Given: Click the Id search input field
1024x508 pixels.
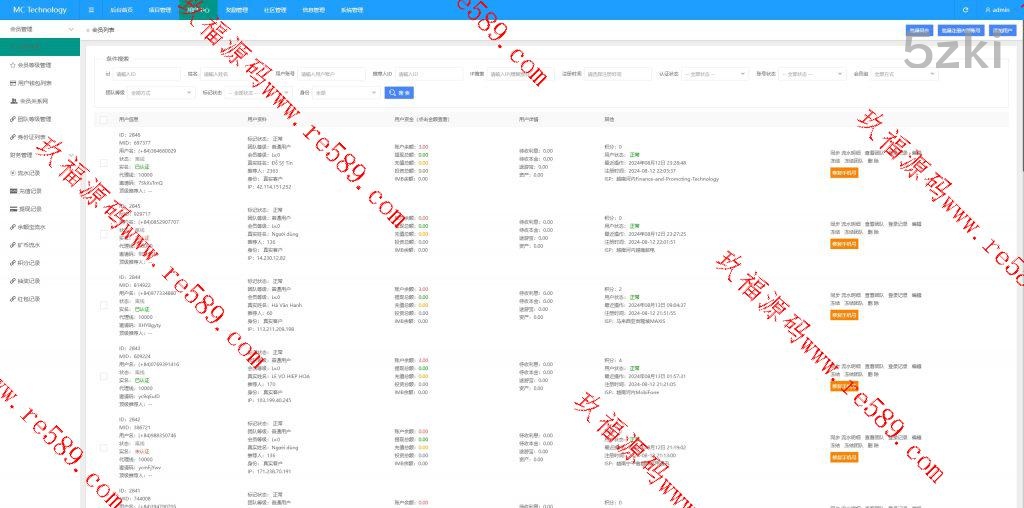Looking at the screenshot, I should [x=145, y=74].
